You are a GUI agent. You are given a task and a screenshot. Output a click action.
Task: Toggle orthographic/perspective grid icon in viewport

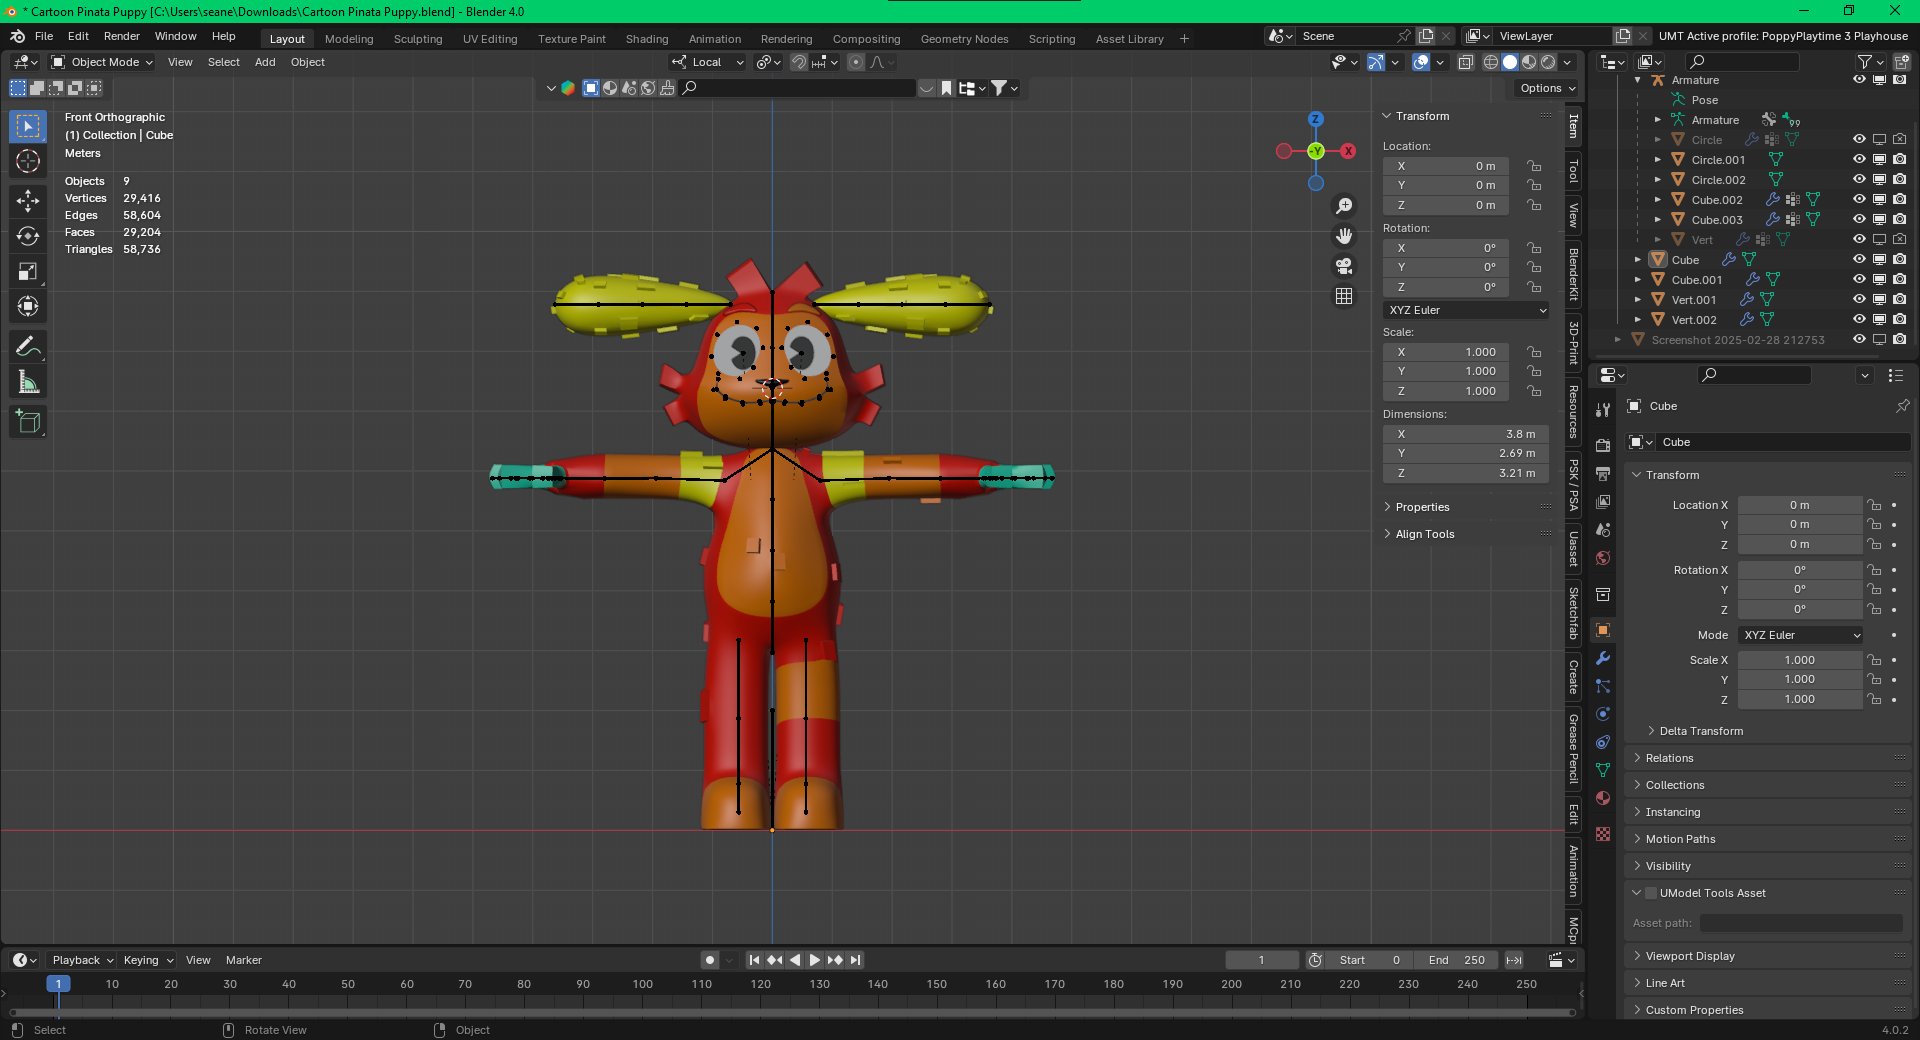1344,296
